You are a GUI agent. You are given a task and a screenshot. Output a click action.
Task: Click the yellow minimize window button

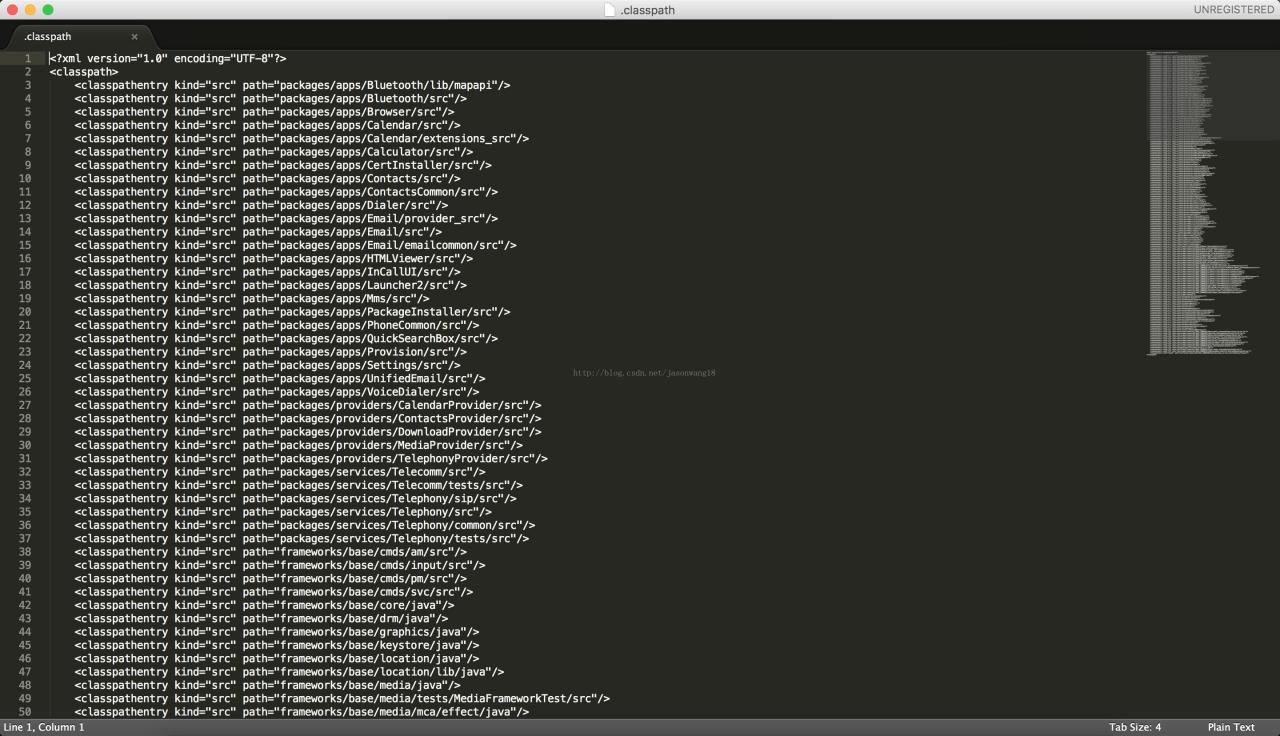pyautogui.click(x=30, y=10)
